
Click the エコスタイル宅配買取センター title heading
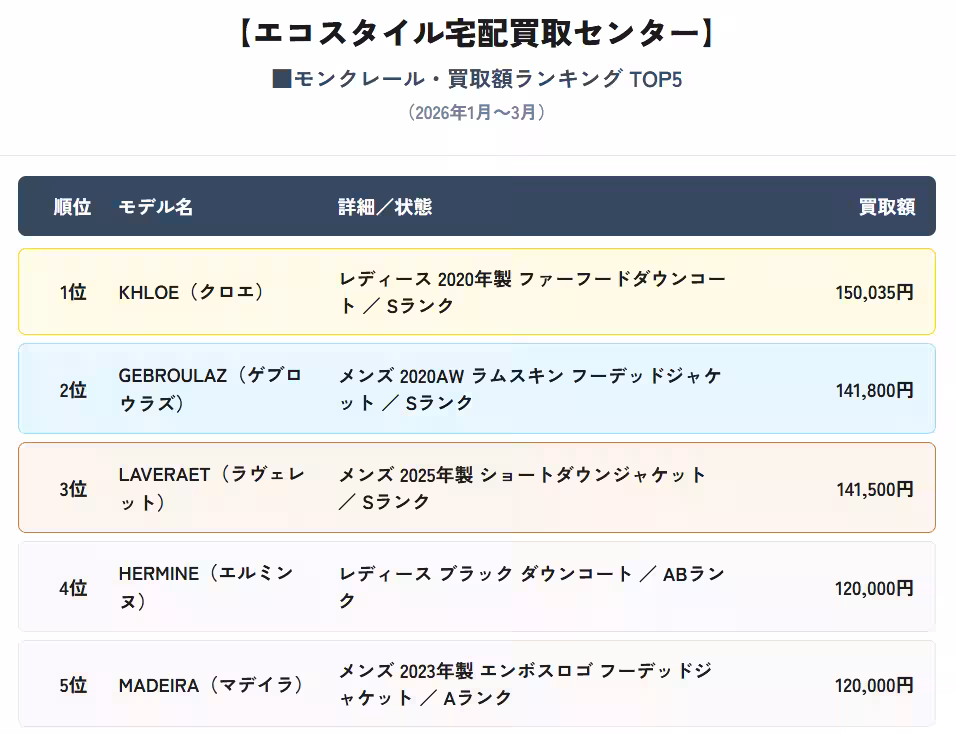pos(477,32)
